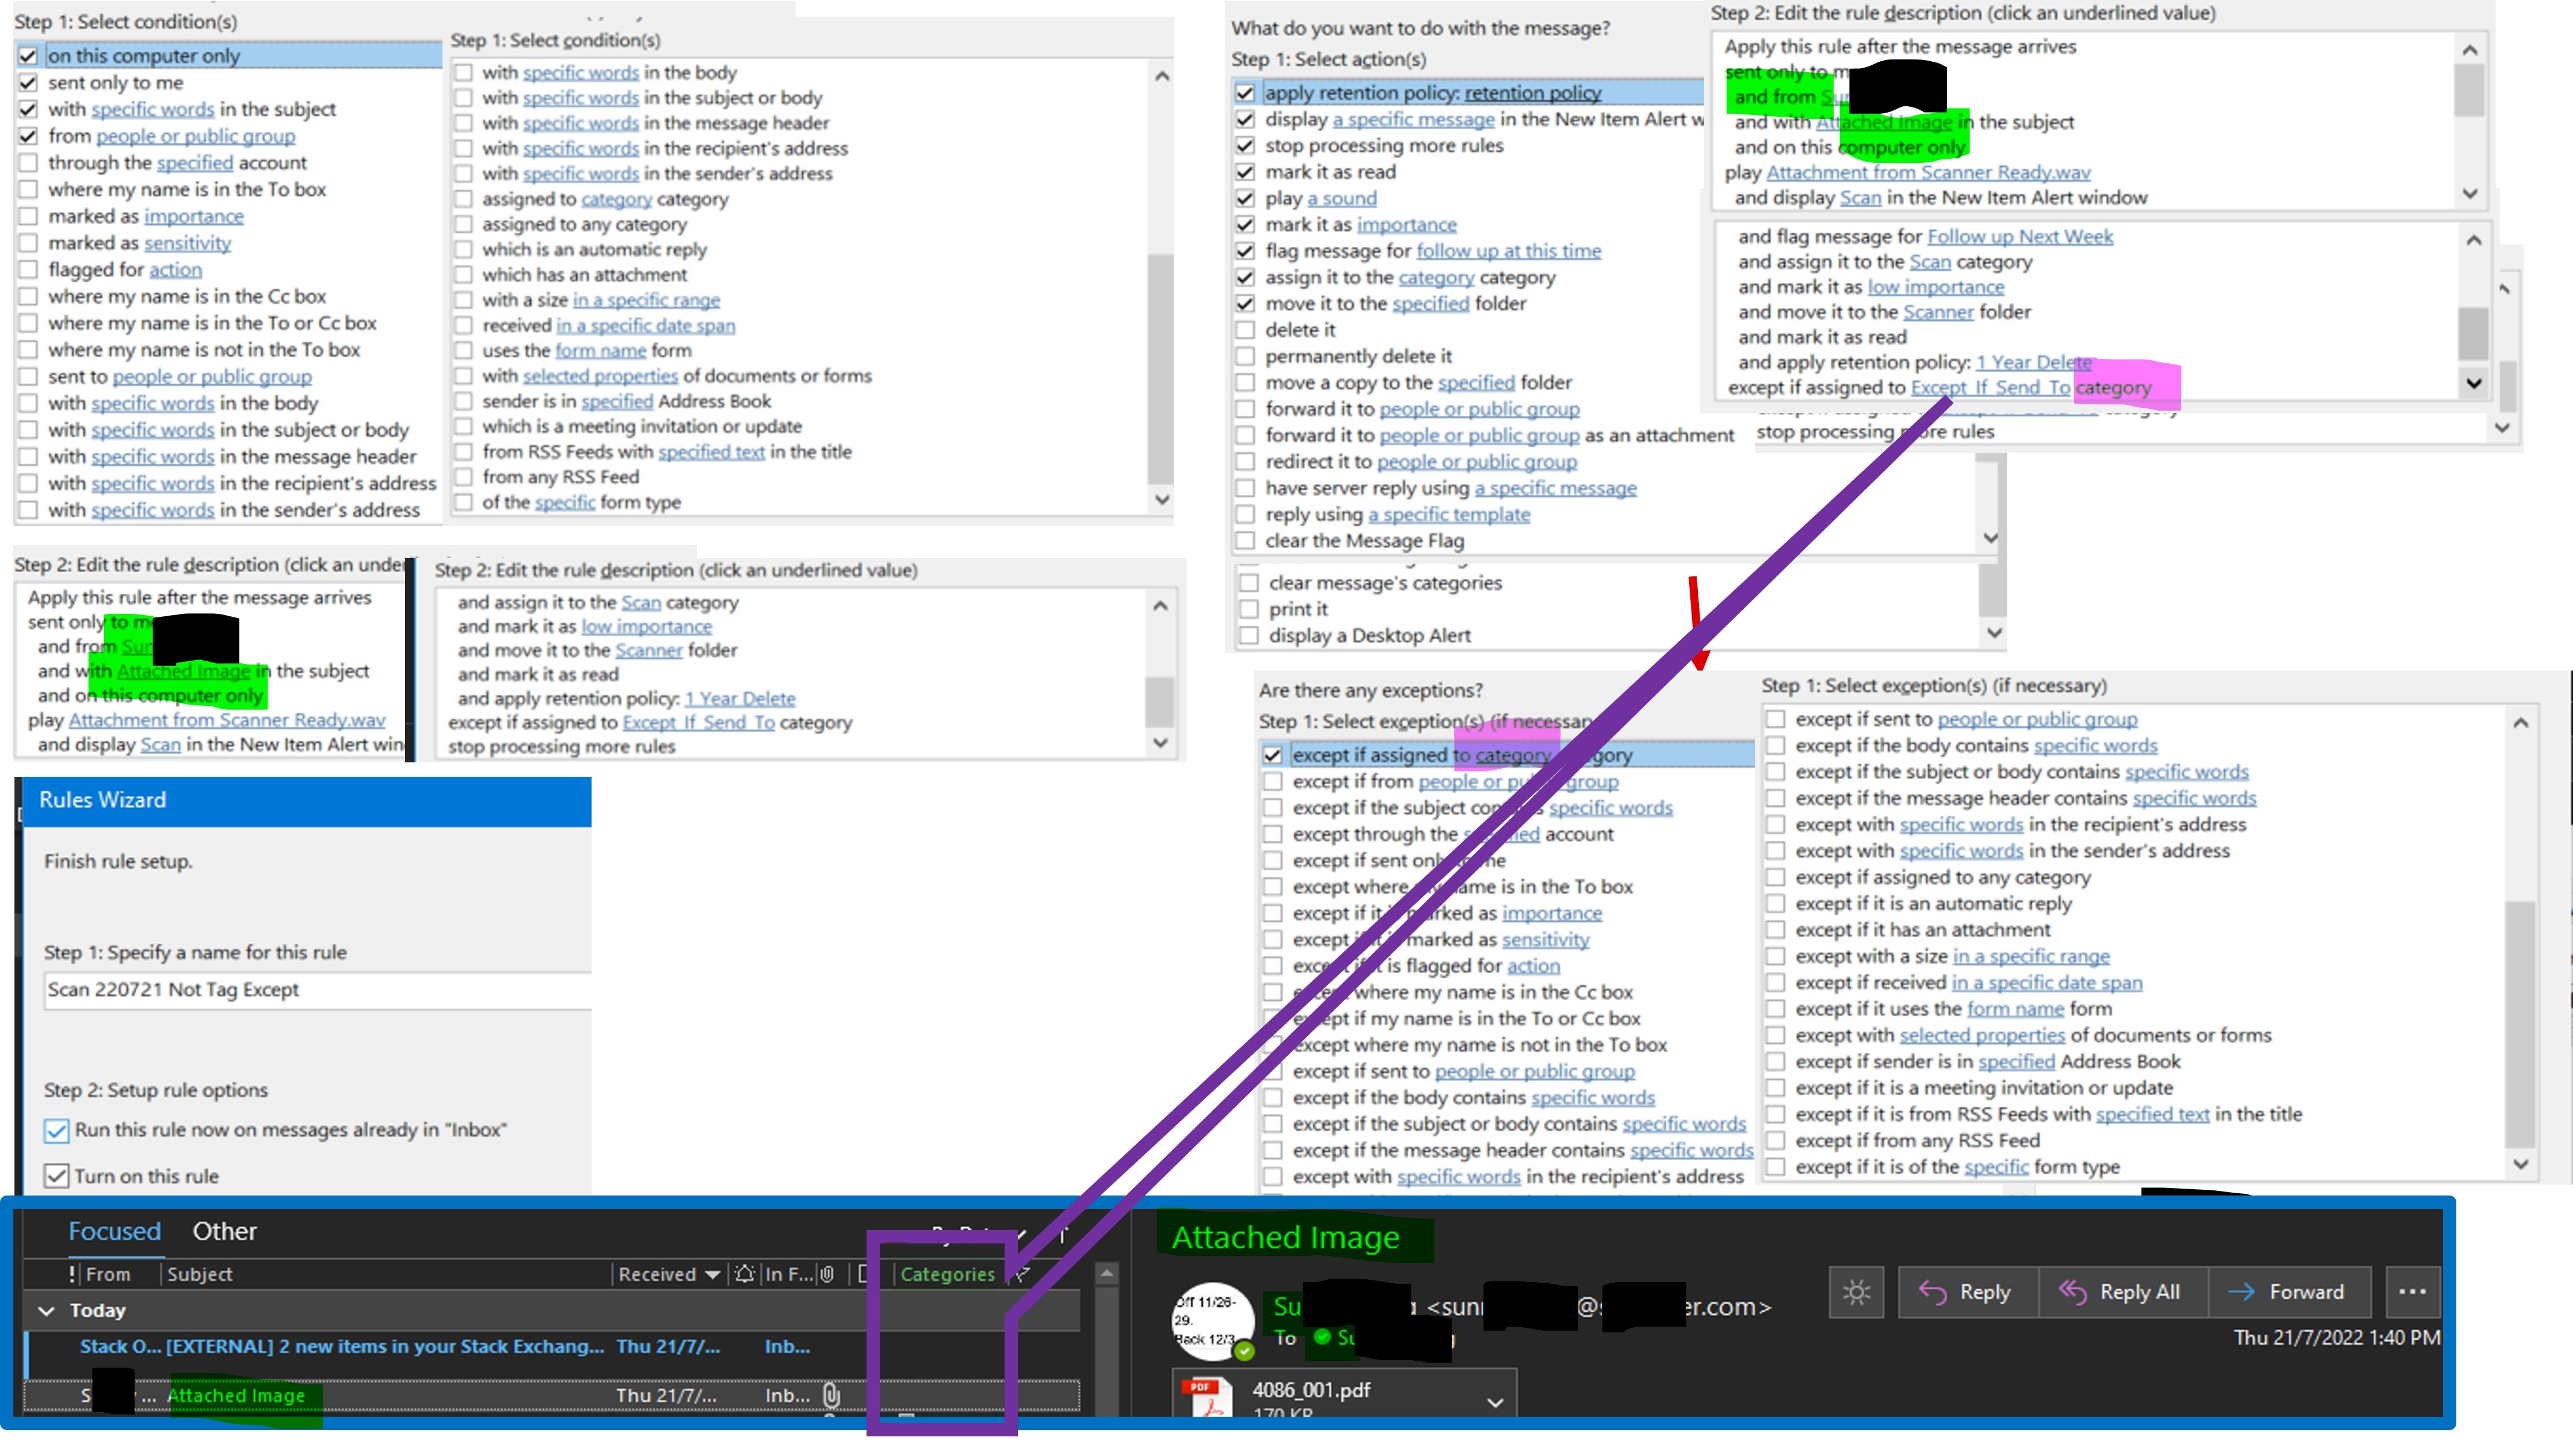Screen dimensions: 2573x1456
Task: Click the importance exclamation column header
Action: click(x=71, y=1274)
